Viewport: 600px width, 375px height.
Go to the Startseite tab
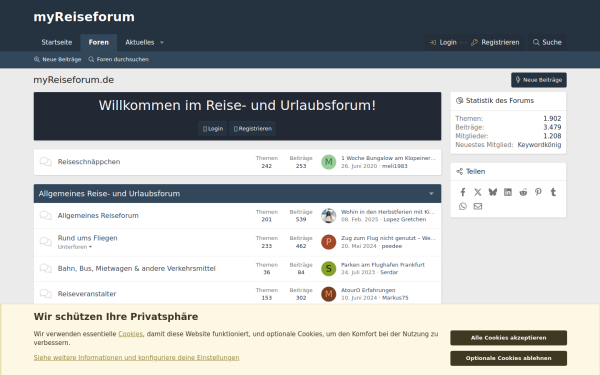point(57,42)
